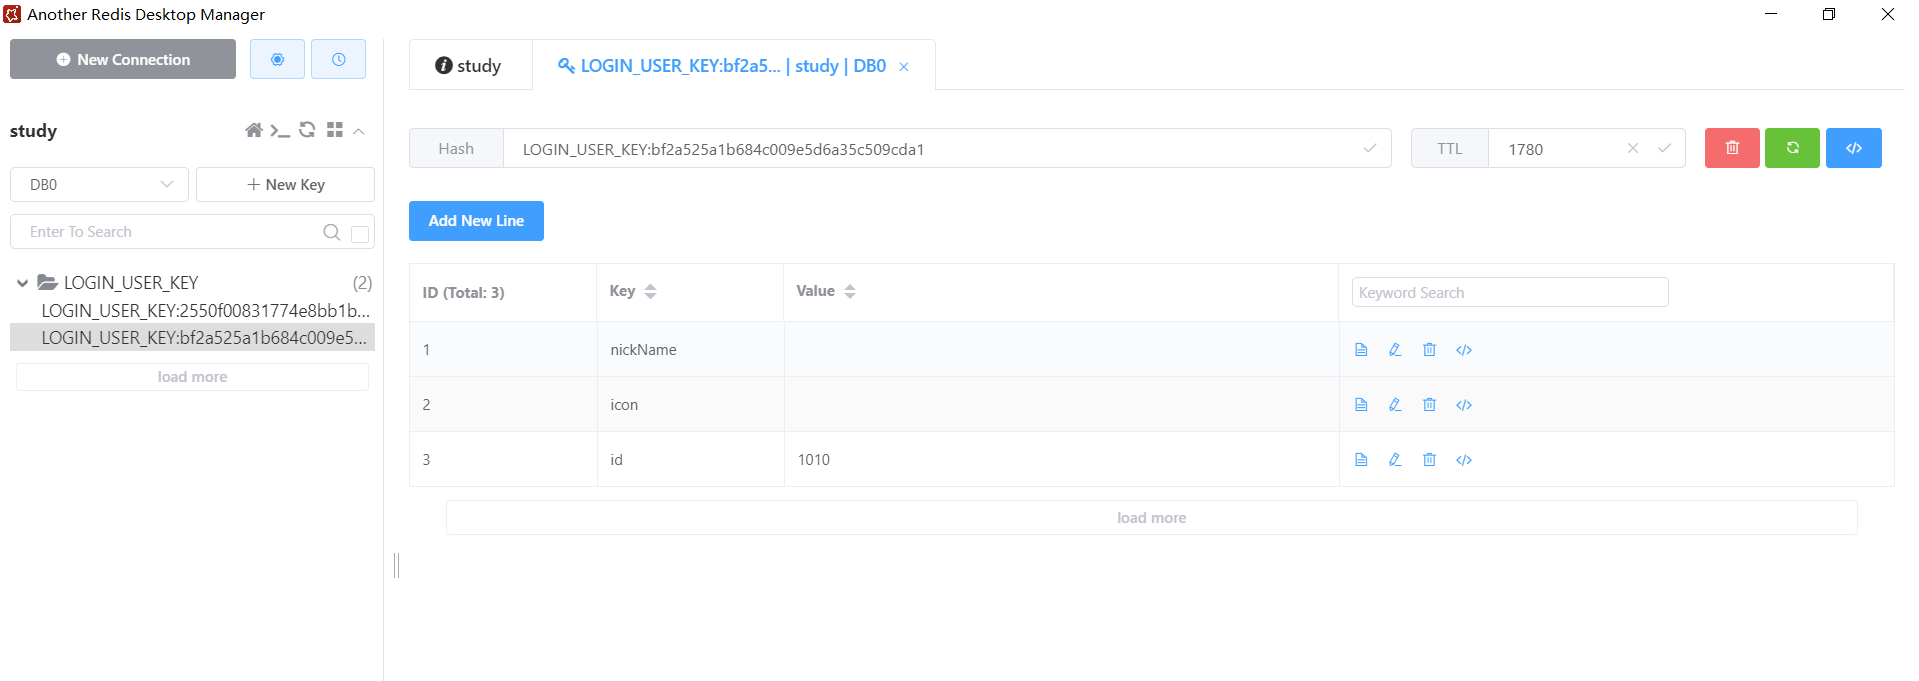View detail of icon row
This screenshot has width=1919, height=681.
1361,405
